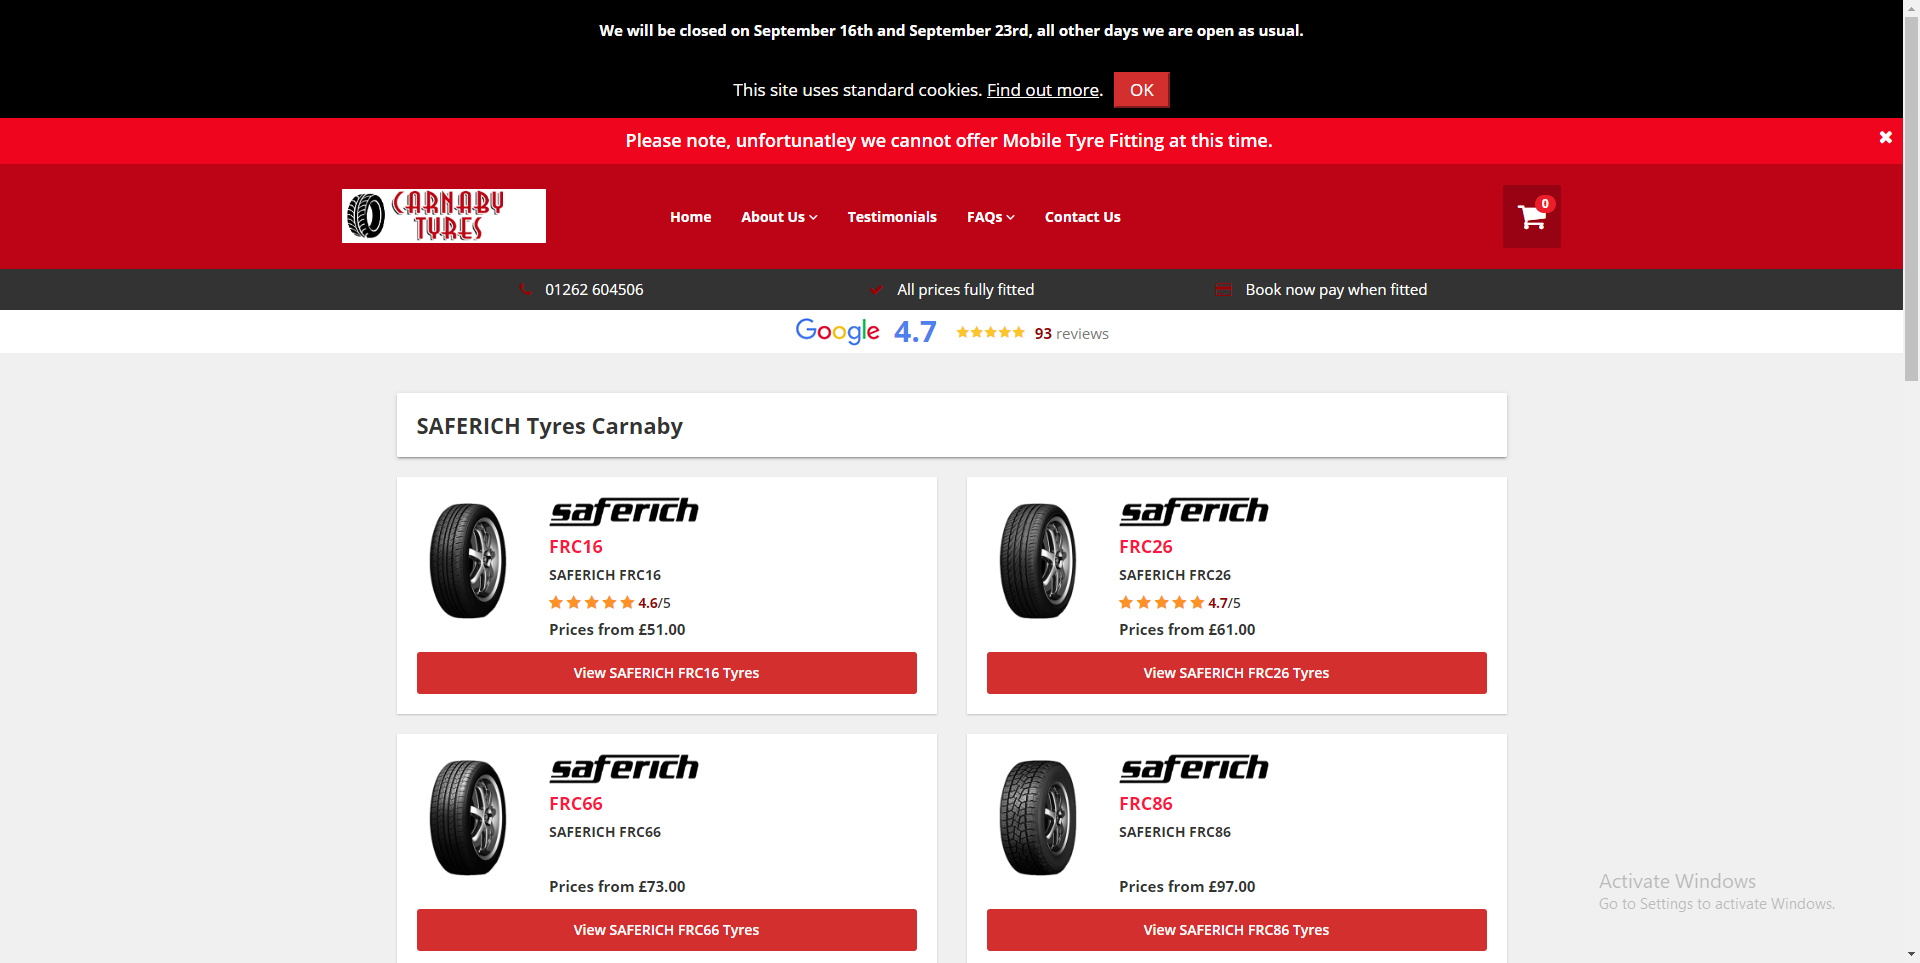The height and width of the screenshot is (963, 1920).
Task: Open the FRC86 product title link
Action: 1146,804
